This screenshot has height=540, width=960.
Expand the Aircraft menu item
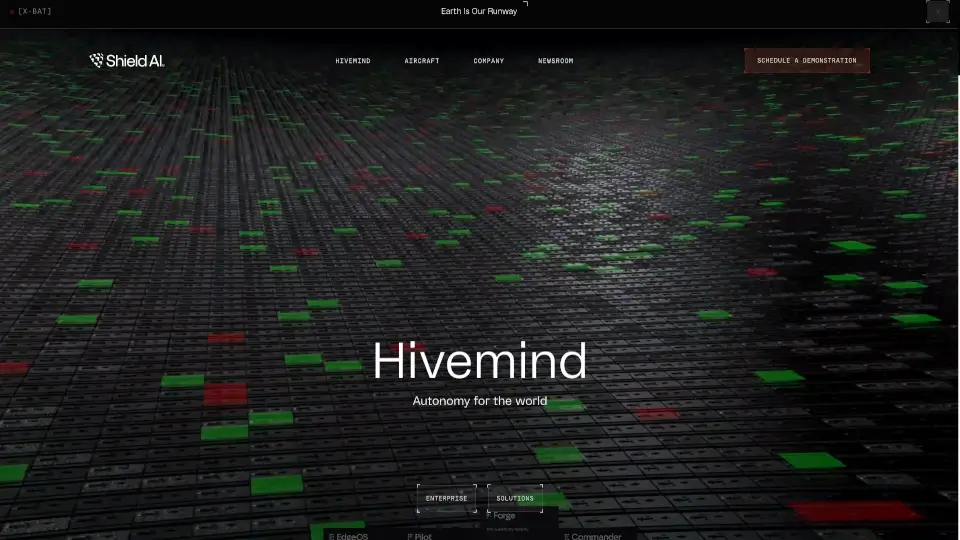(x=421, y=61)
